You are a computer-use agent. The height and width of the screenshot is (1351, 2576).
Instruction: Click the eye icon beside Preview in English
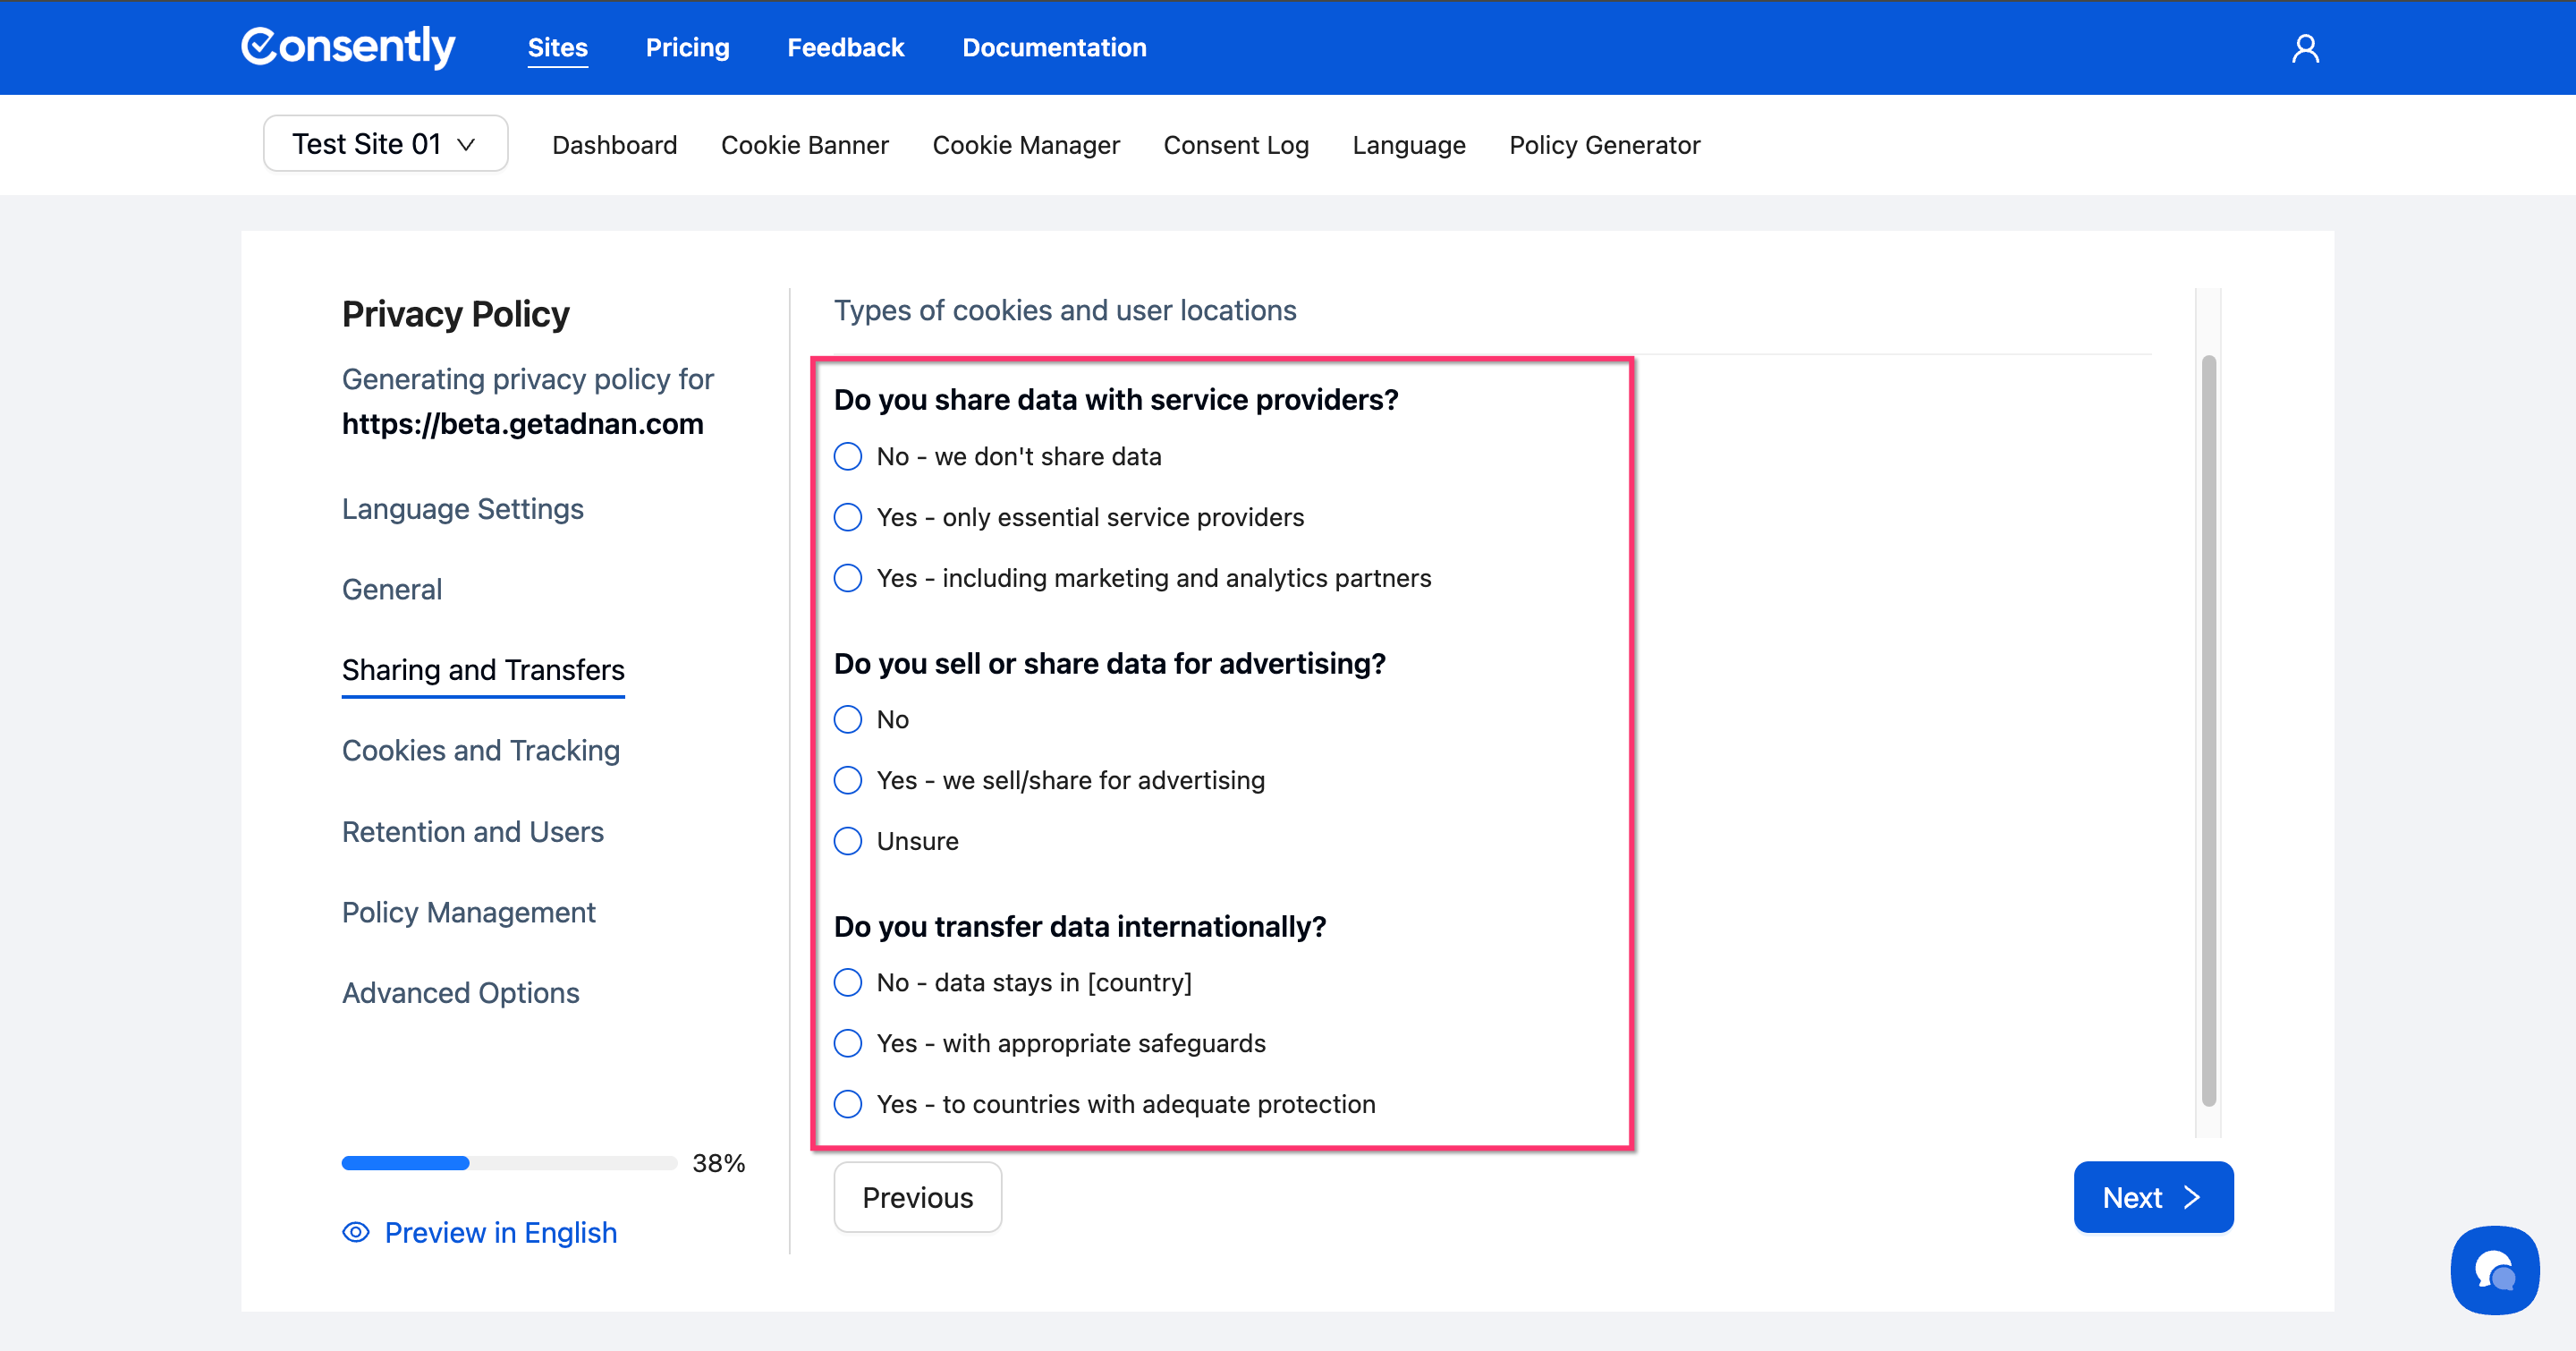pos(356,1232)
